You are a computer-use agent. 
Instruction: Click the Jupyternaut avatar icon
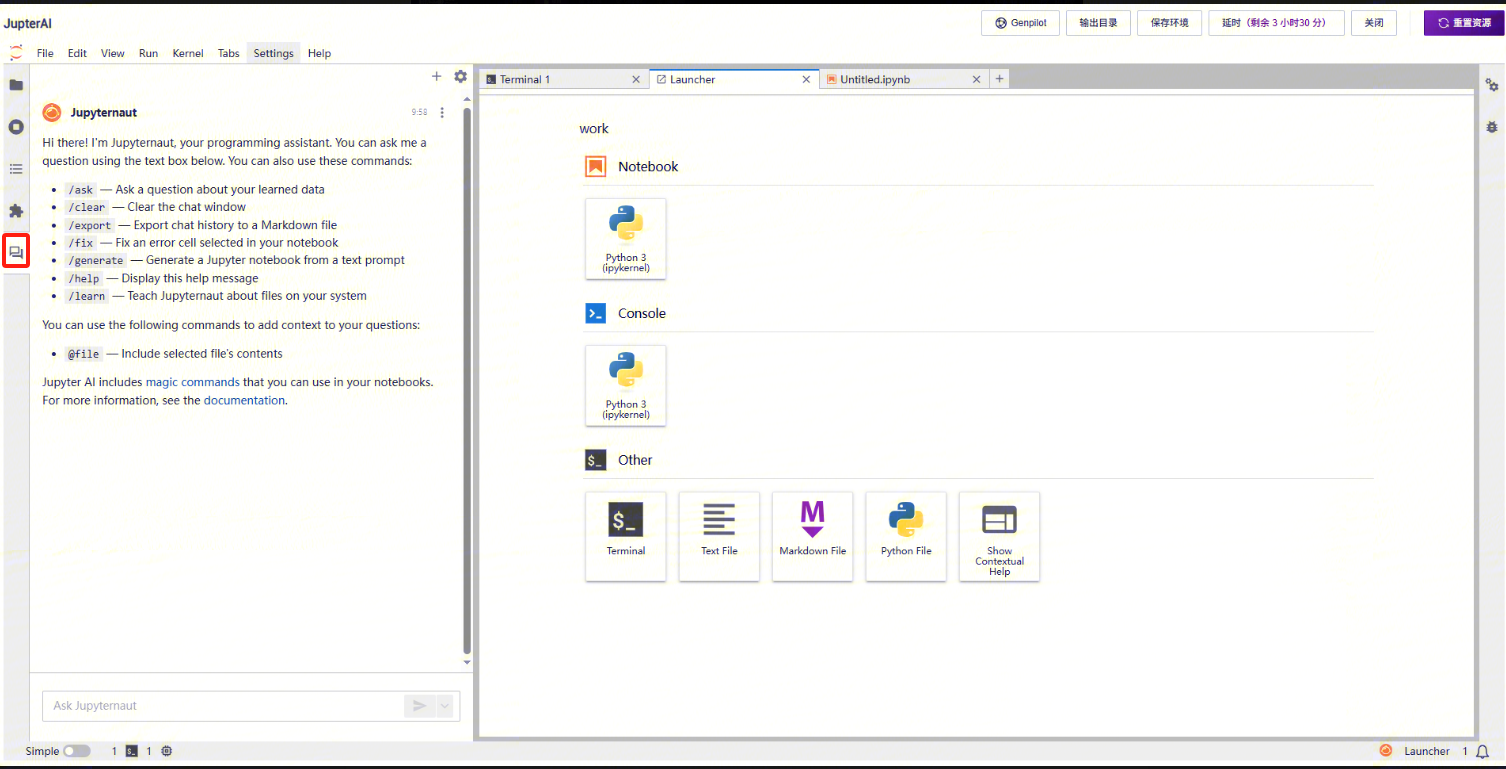click(x=52, y=113)
